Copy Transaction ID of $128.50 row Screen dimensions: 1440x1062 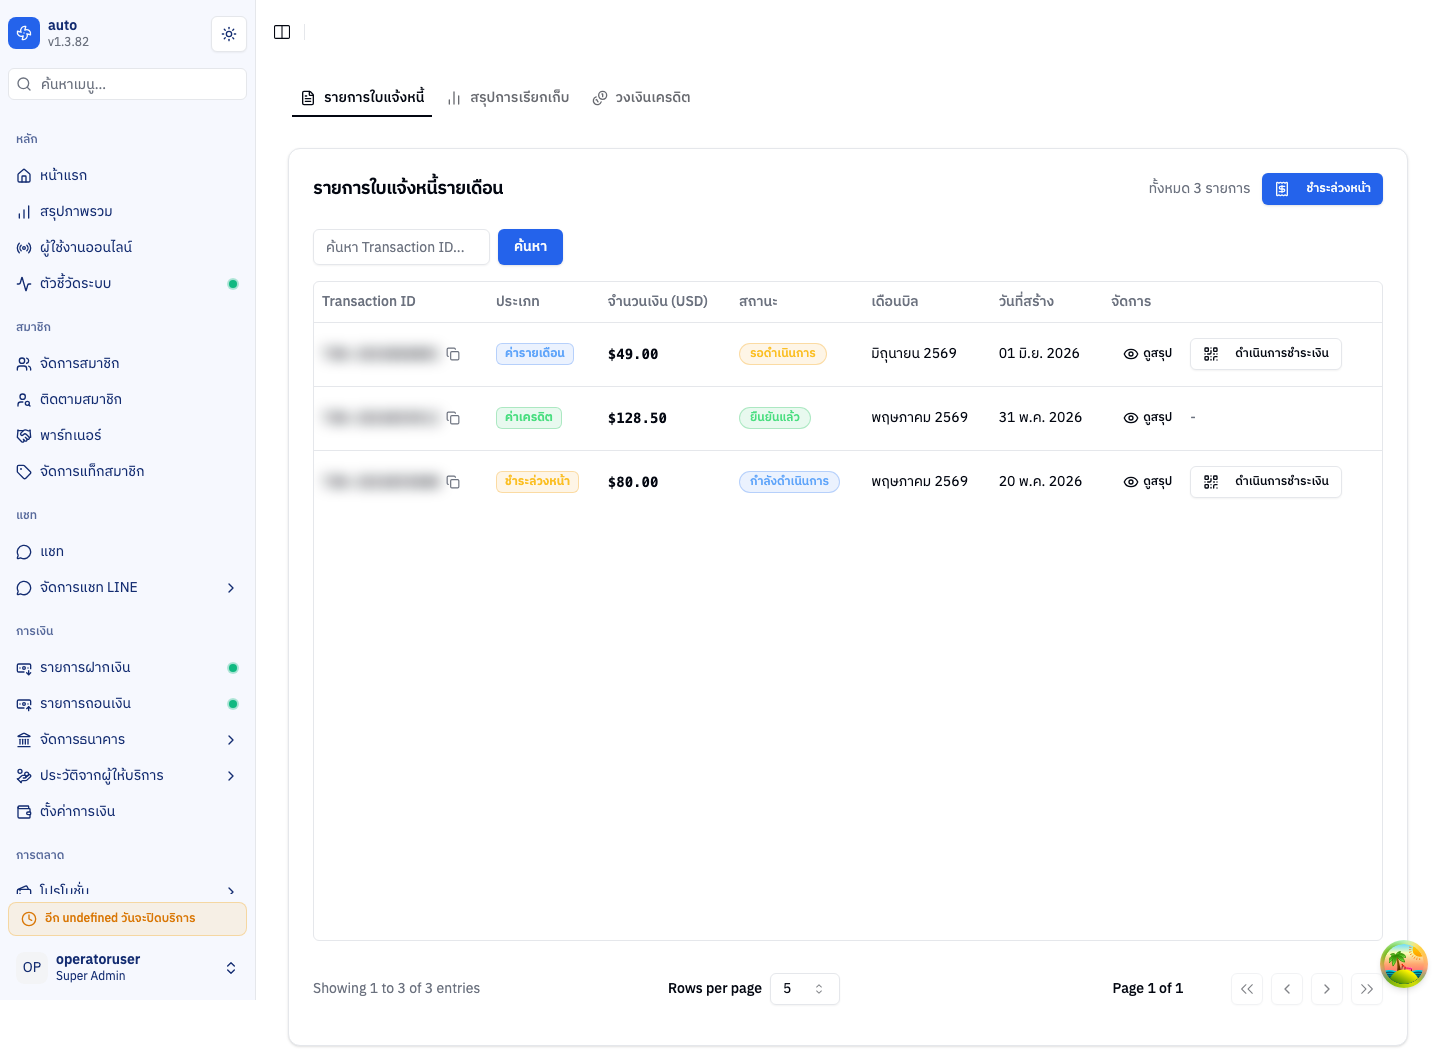click(x=453, y=418)
